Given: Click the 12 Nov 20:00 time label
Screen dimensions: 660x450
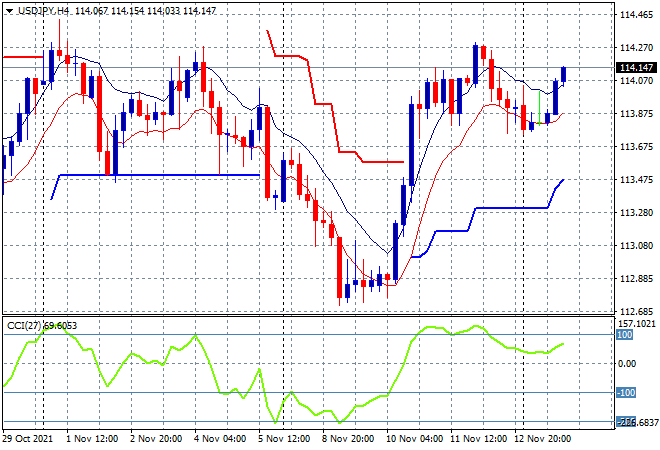Looking at the screenshot, I should pyautogui.click(x=543, y=439).
